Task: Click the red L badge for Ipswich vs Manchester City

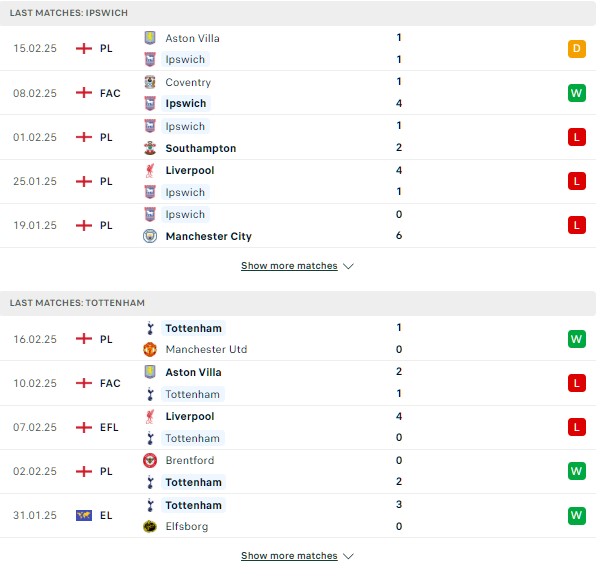Action: point(576,225)
